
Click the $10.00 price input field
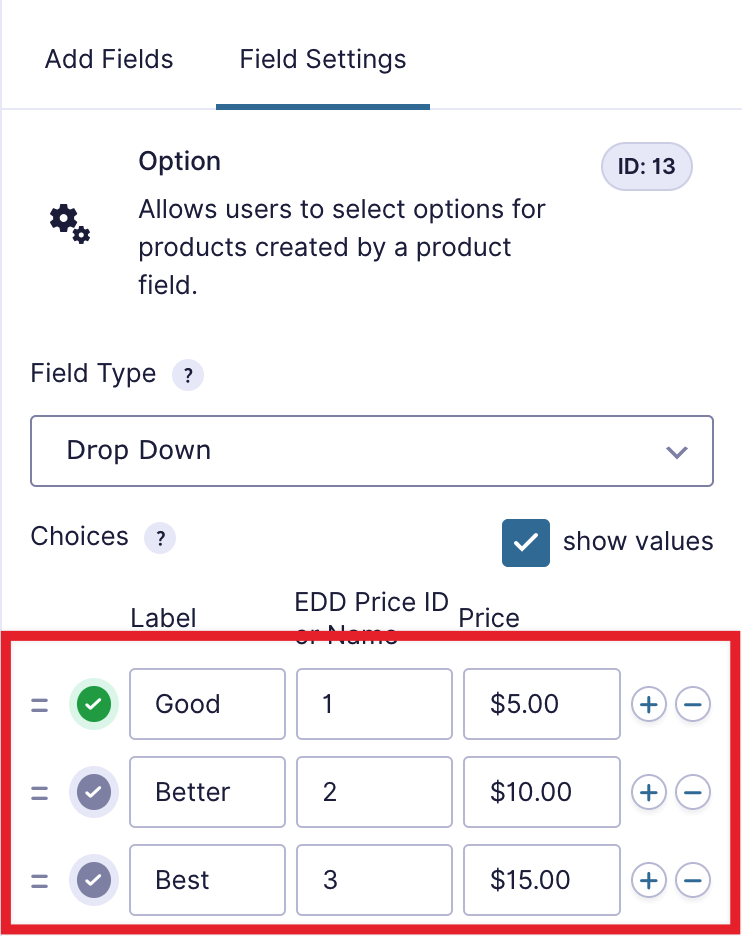[541, 793]
